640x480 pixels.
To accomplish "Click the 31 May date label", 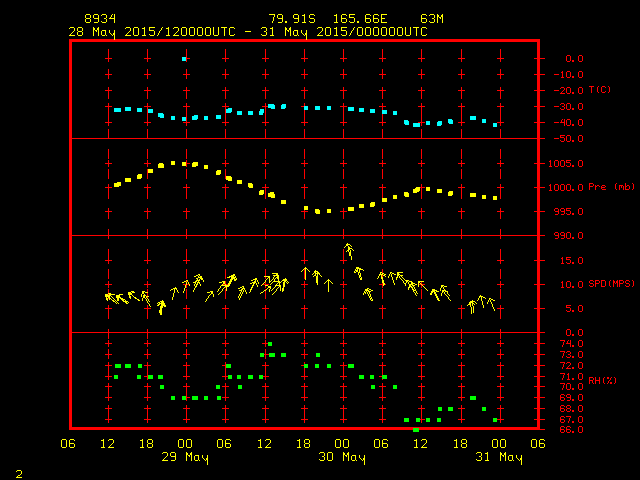I will point(499,458).
